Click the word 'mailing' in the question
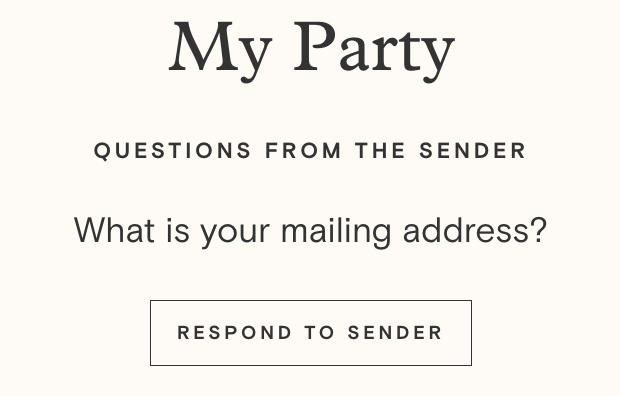 click(336, 232)
